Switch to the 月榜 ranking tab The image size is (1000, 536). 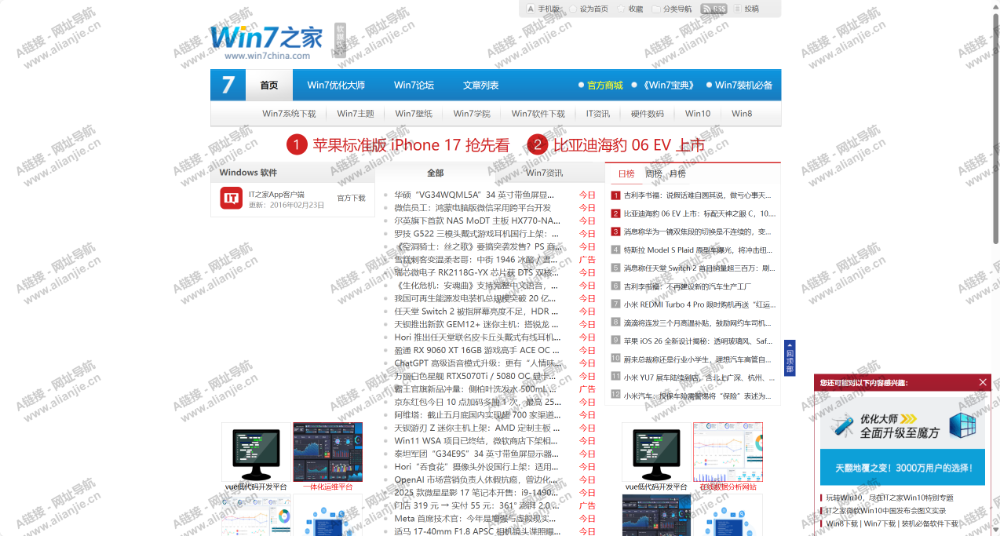tap(677, 174)
